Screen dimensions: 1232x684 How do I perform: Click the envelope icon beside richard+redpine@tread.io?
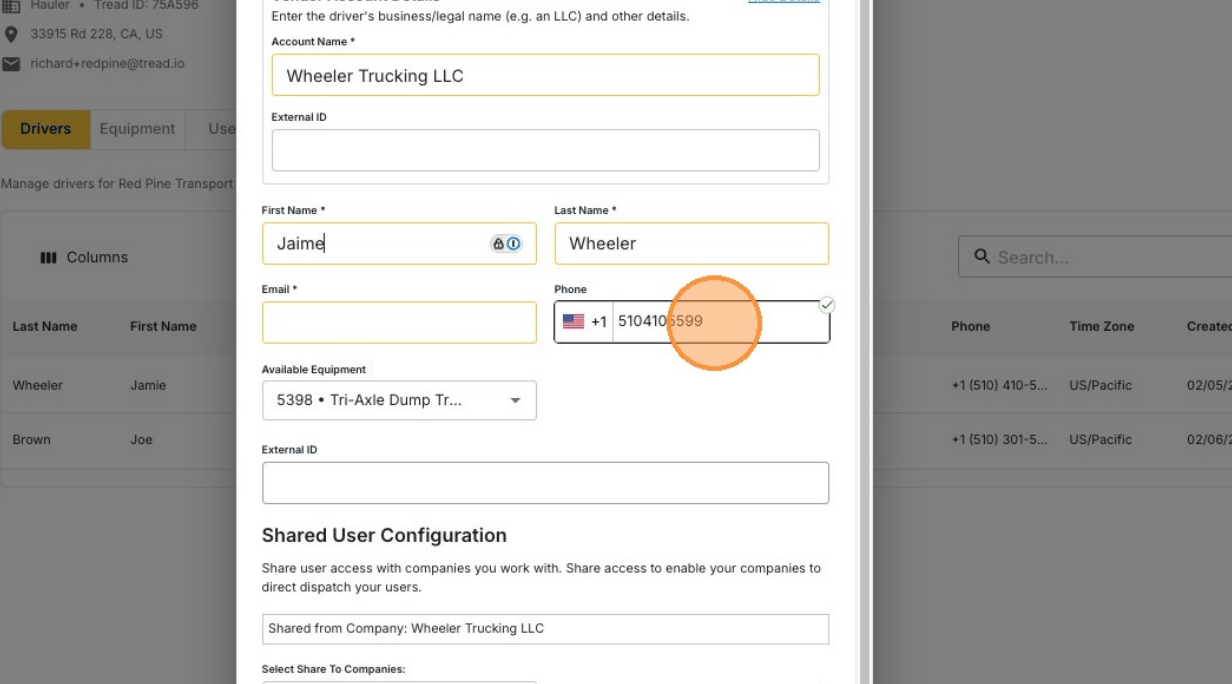click(x=11, y=64)
